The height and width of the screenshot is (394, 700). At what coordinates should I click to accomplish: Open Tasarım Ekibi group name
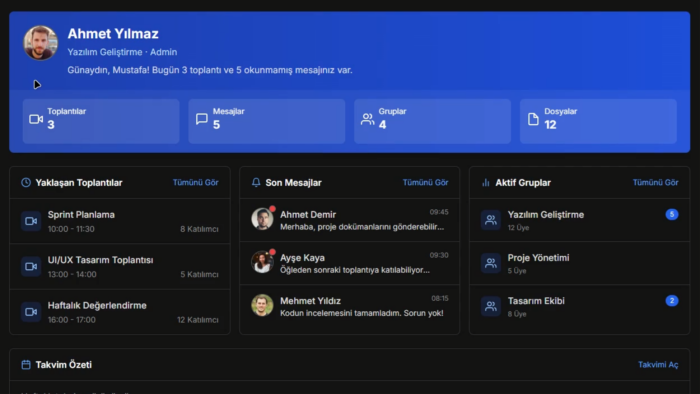coord(536,301)
